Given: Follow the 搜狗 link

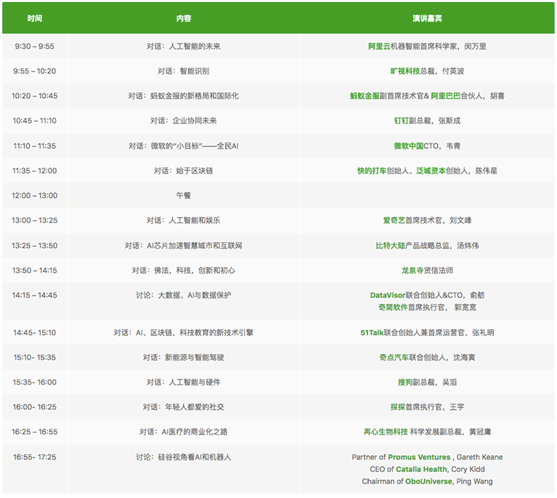Looking at the screenshot, I should click(405, 382).
